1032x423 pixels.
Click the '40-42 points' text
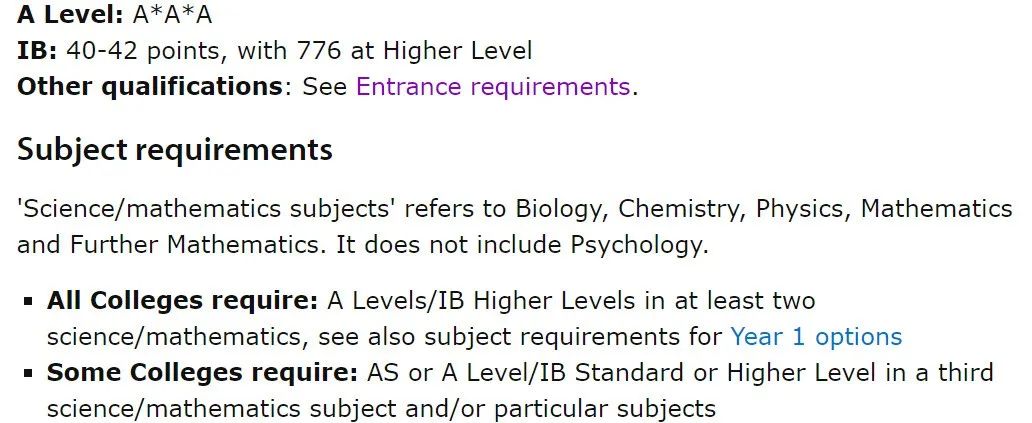(143, 51)
